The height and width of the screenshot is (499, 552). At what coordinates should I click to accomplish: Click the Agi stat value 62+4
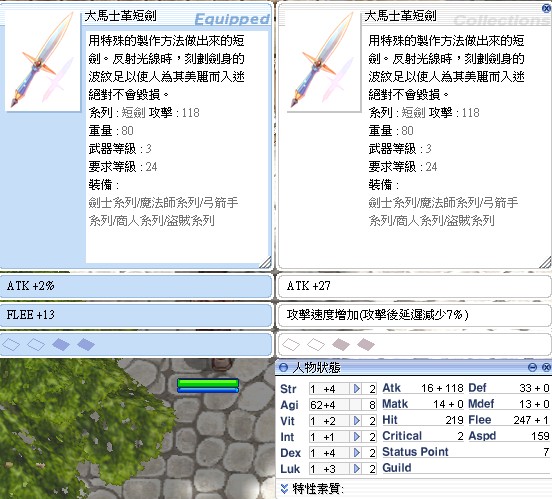point(323,405)
